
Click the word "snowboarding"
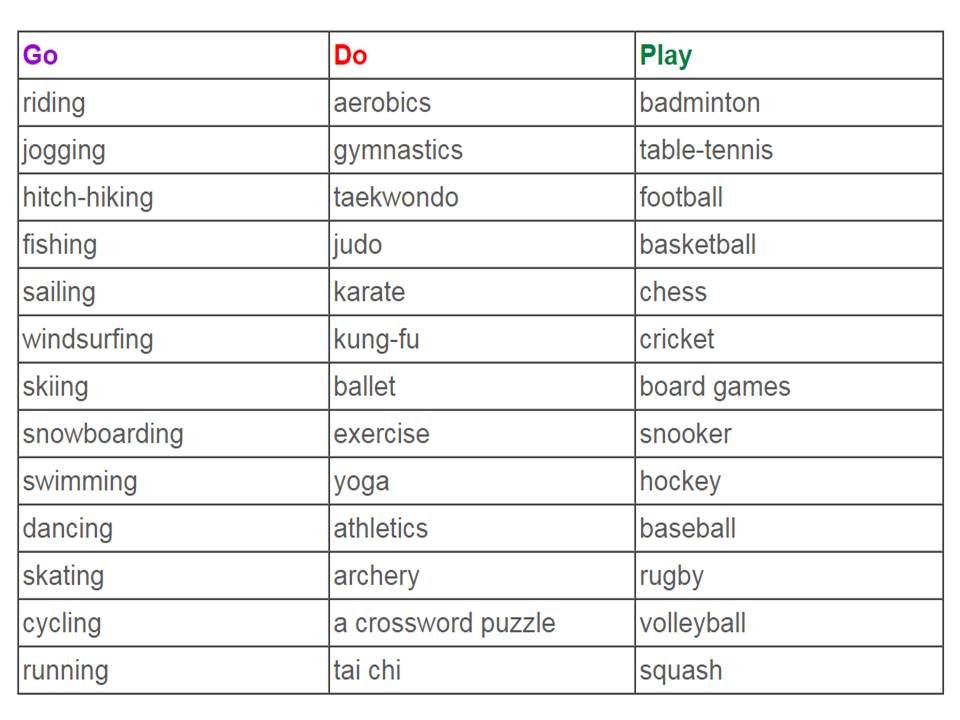pos(103,434)
